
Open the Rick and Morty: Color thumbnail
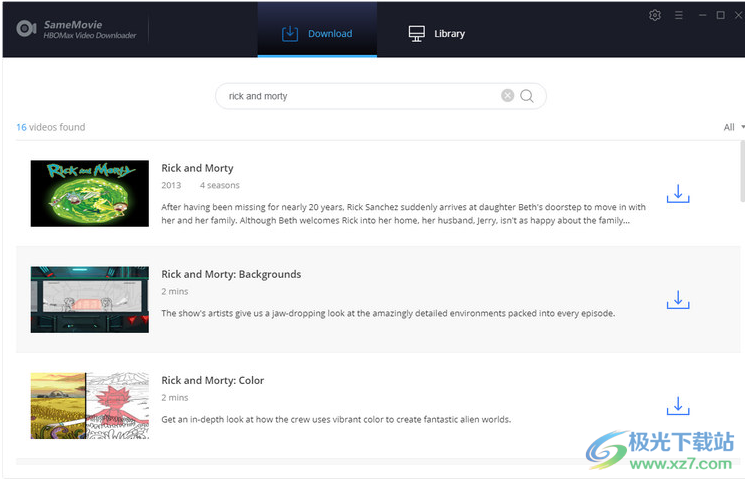coord(90,405)
